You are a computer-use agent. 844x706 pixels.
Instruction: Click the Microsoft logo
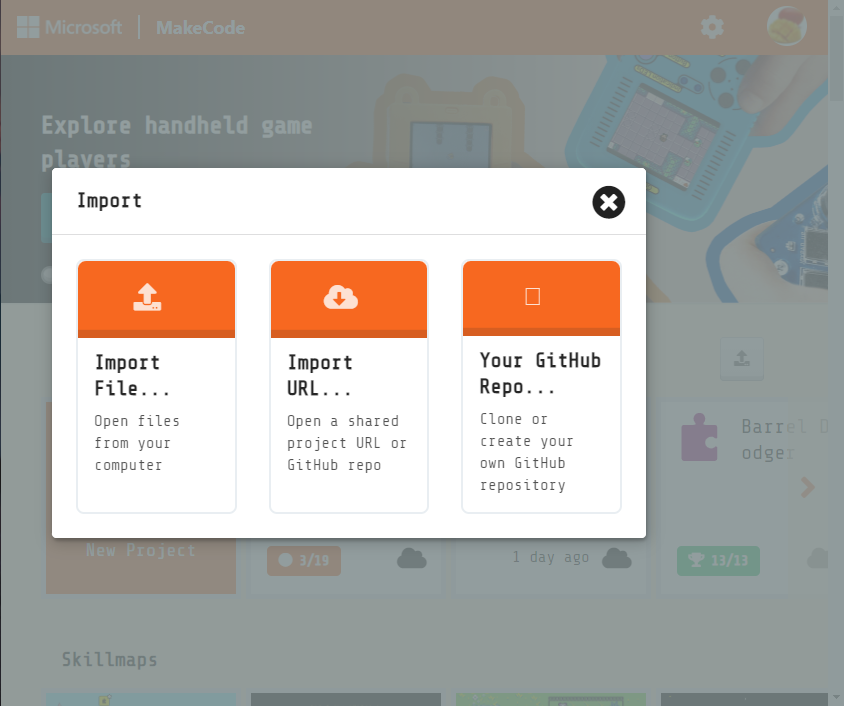coord(69,27)
